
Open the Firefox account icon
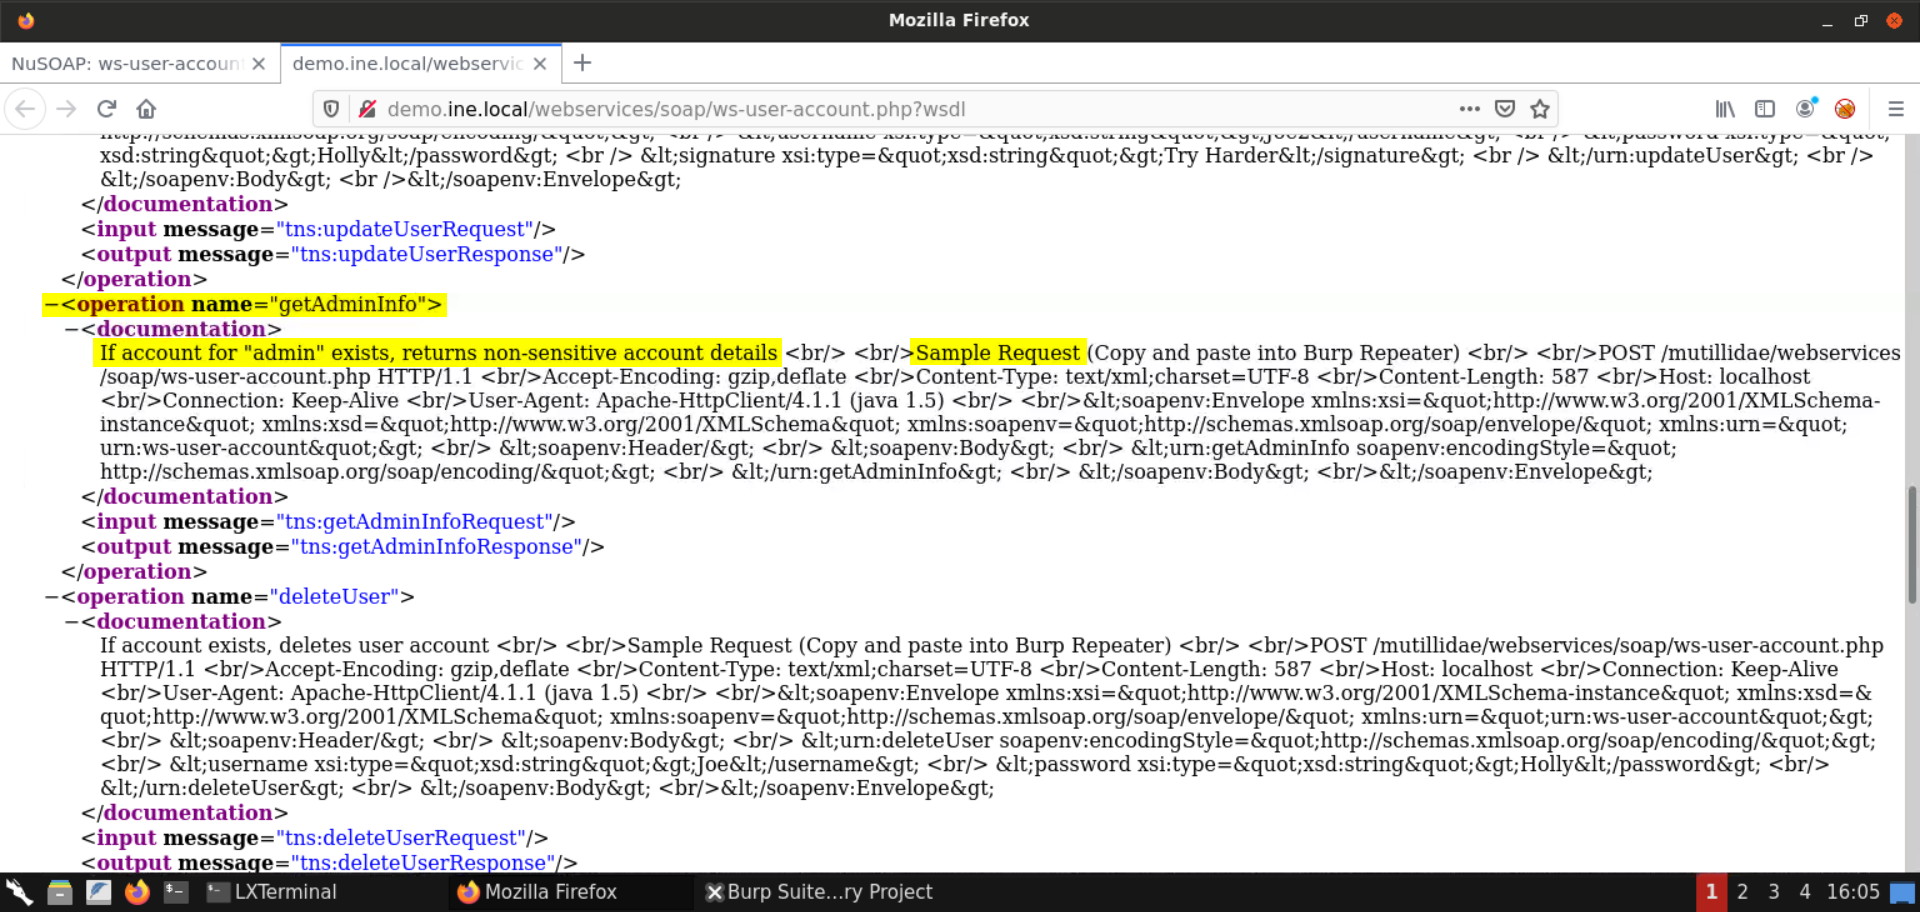[1805, 109]
